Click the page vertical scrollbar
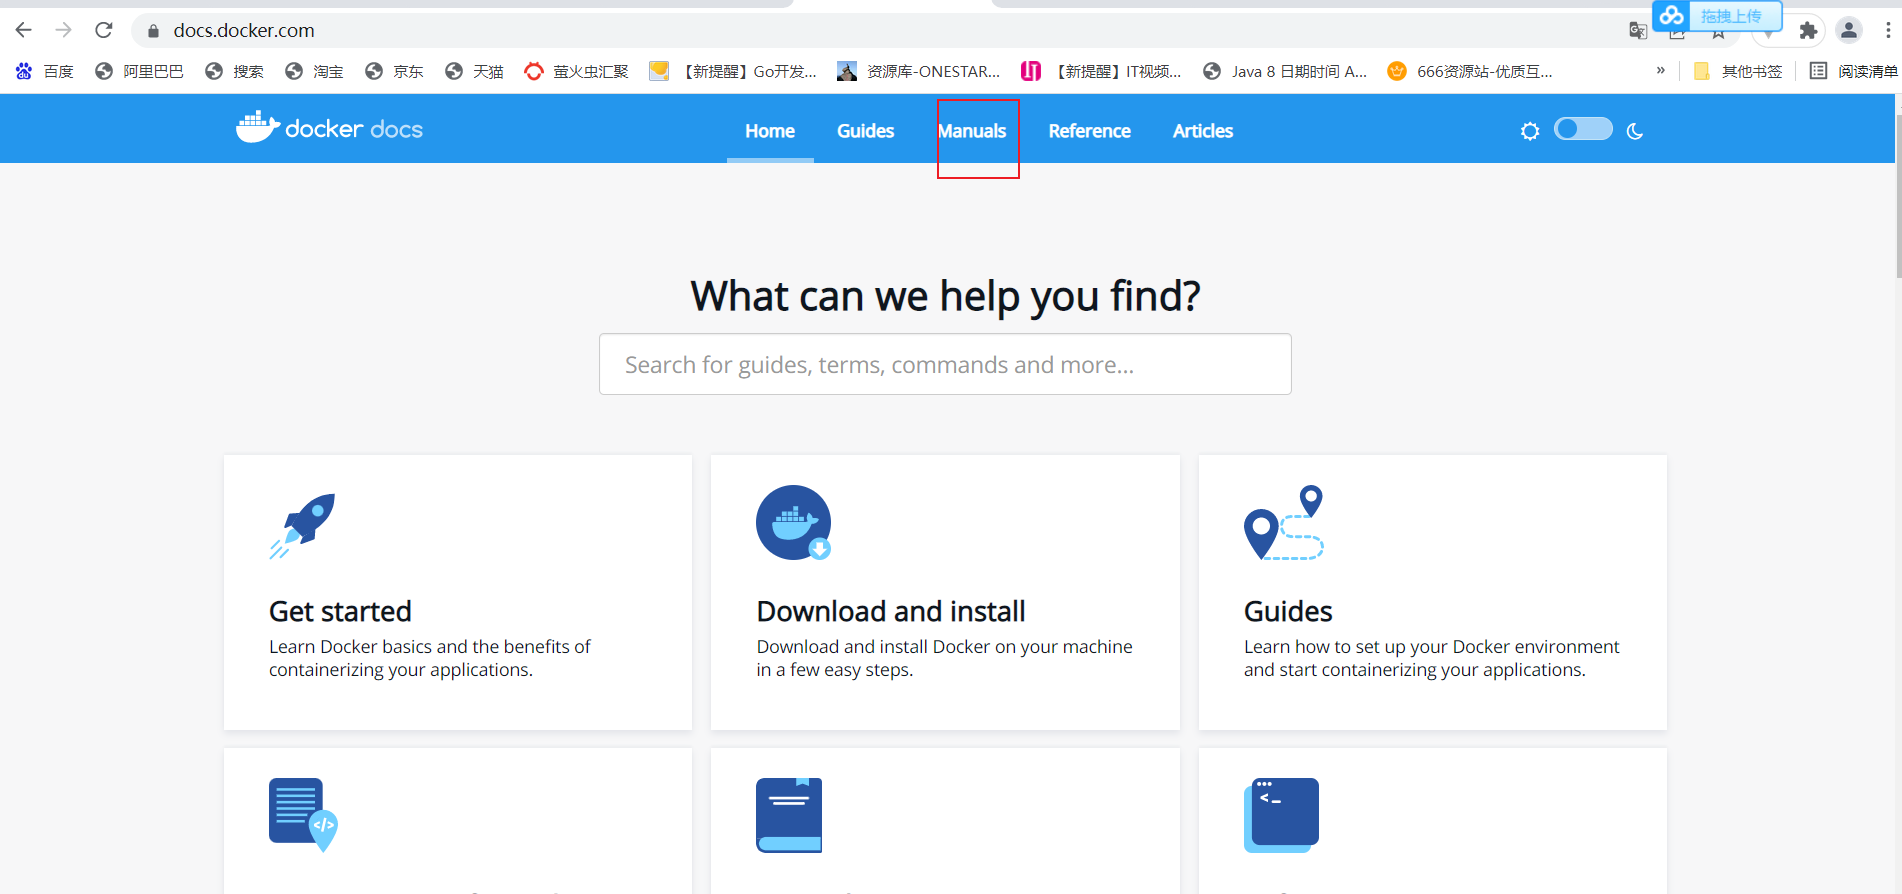 (x=1898, y=196)
